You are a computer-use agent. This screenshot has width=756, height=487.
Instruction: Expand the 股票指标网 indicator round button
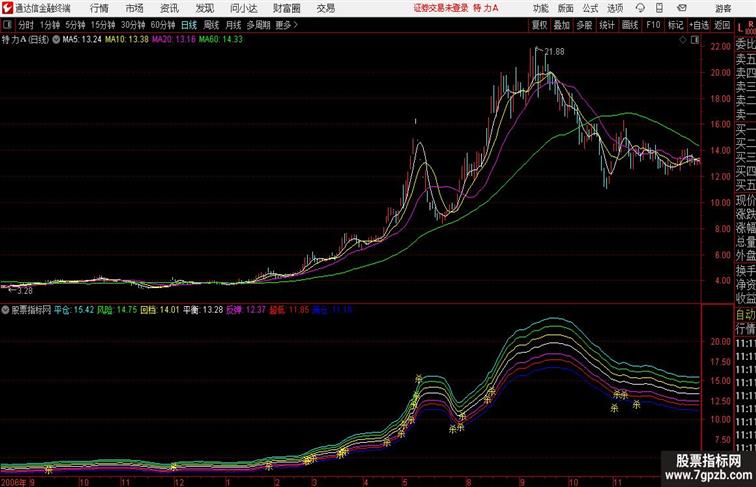click(x=5, y=310)
